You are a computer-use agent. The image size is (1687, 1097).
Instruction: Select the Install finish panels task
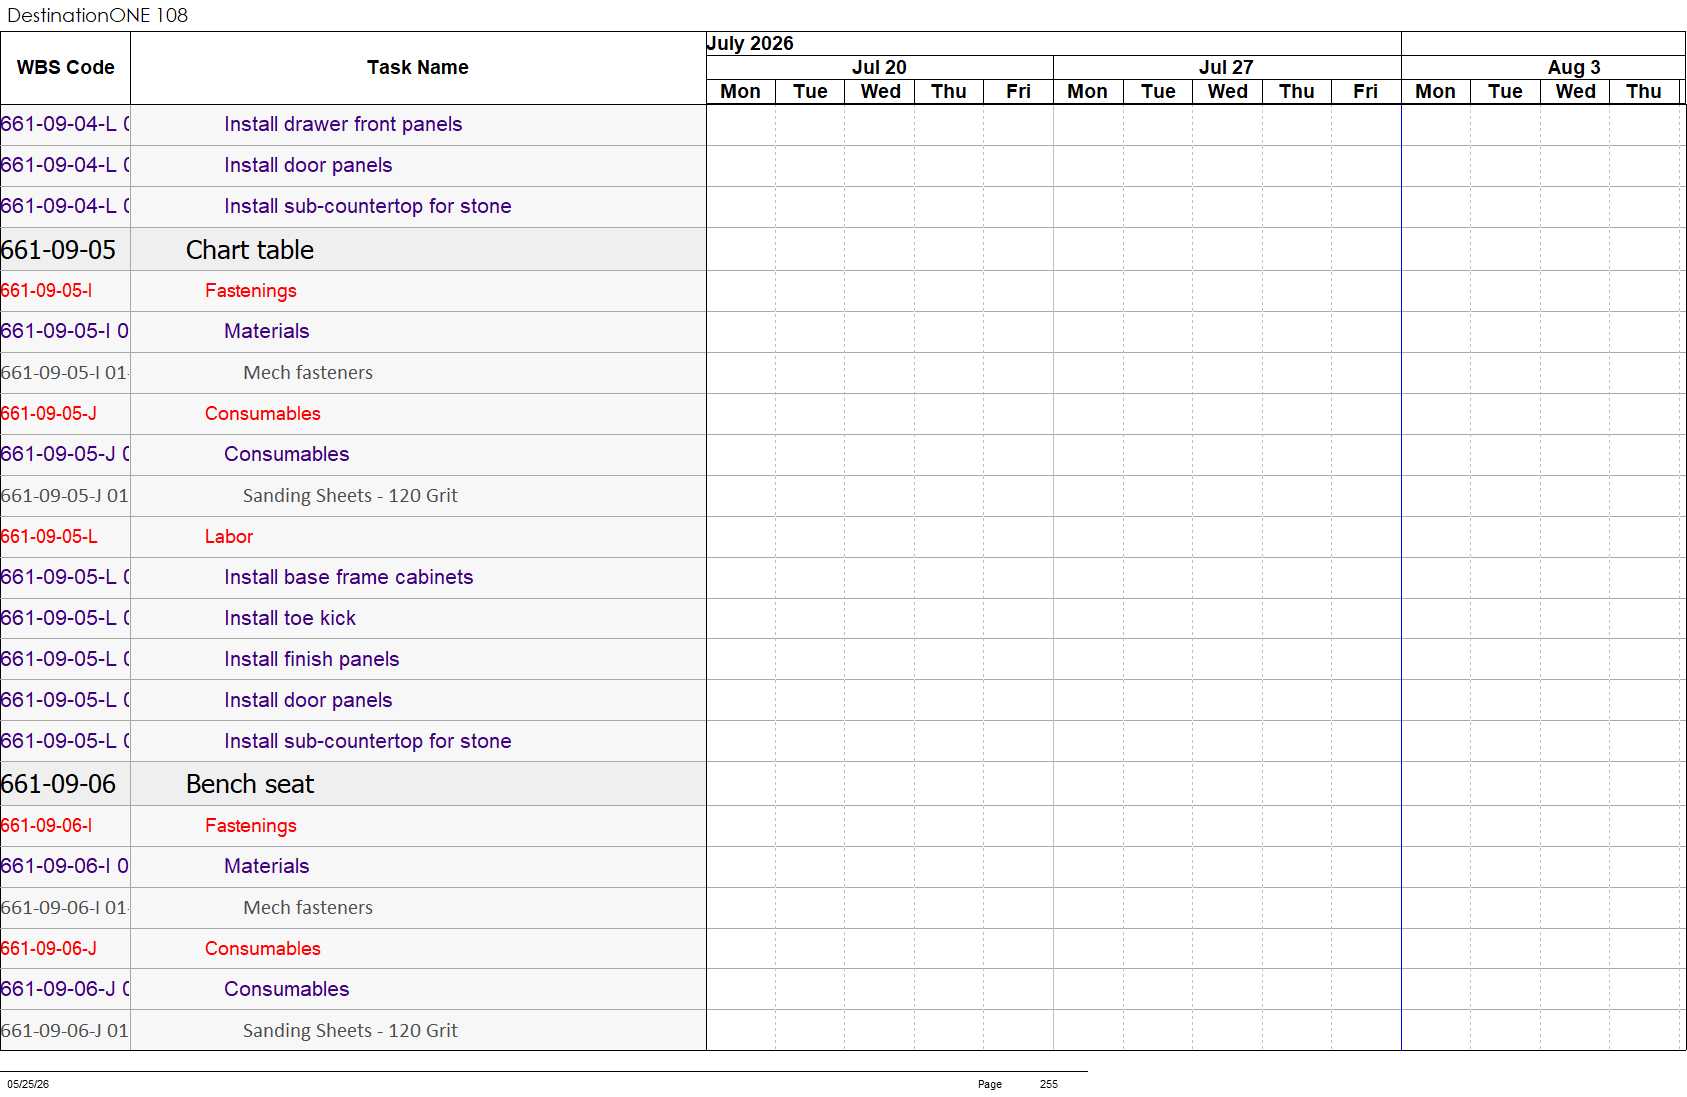click(312, 659)
